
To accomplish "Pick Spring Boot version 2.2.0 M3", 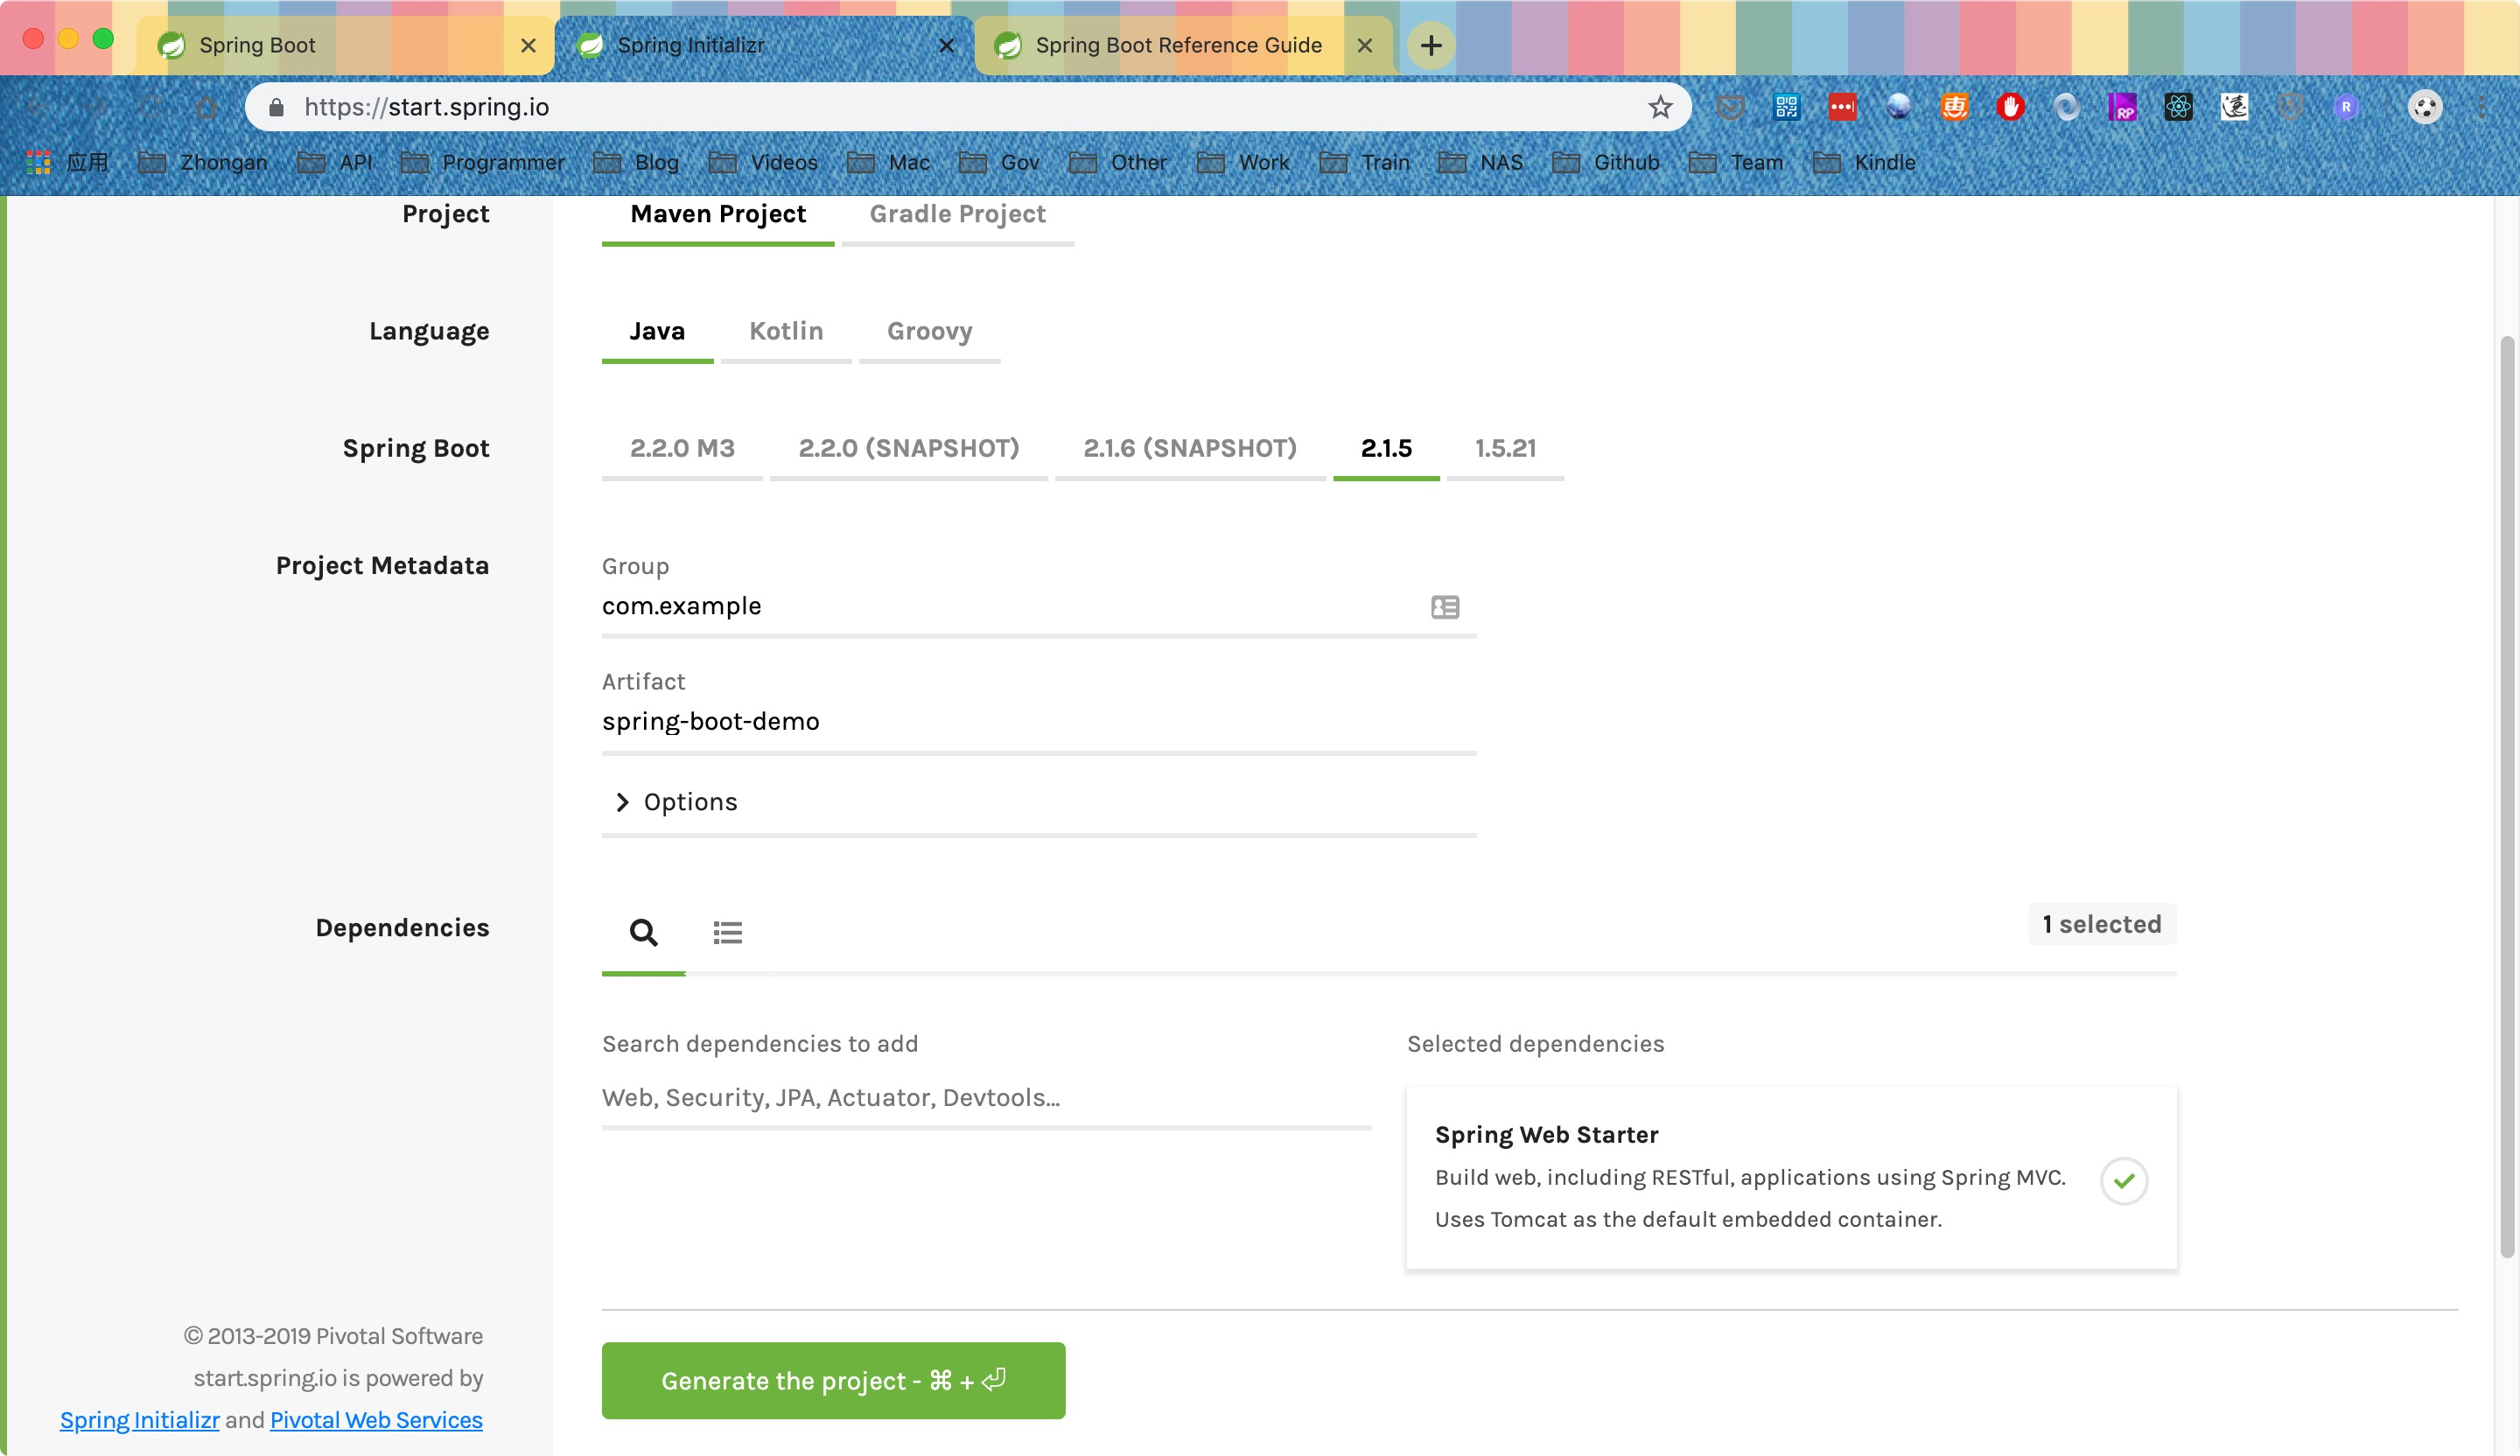I will pyautogui.click(x=682, y=448).
